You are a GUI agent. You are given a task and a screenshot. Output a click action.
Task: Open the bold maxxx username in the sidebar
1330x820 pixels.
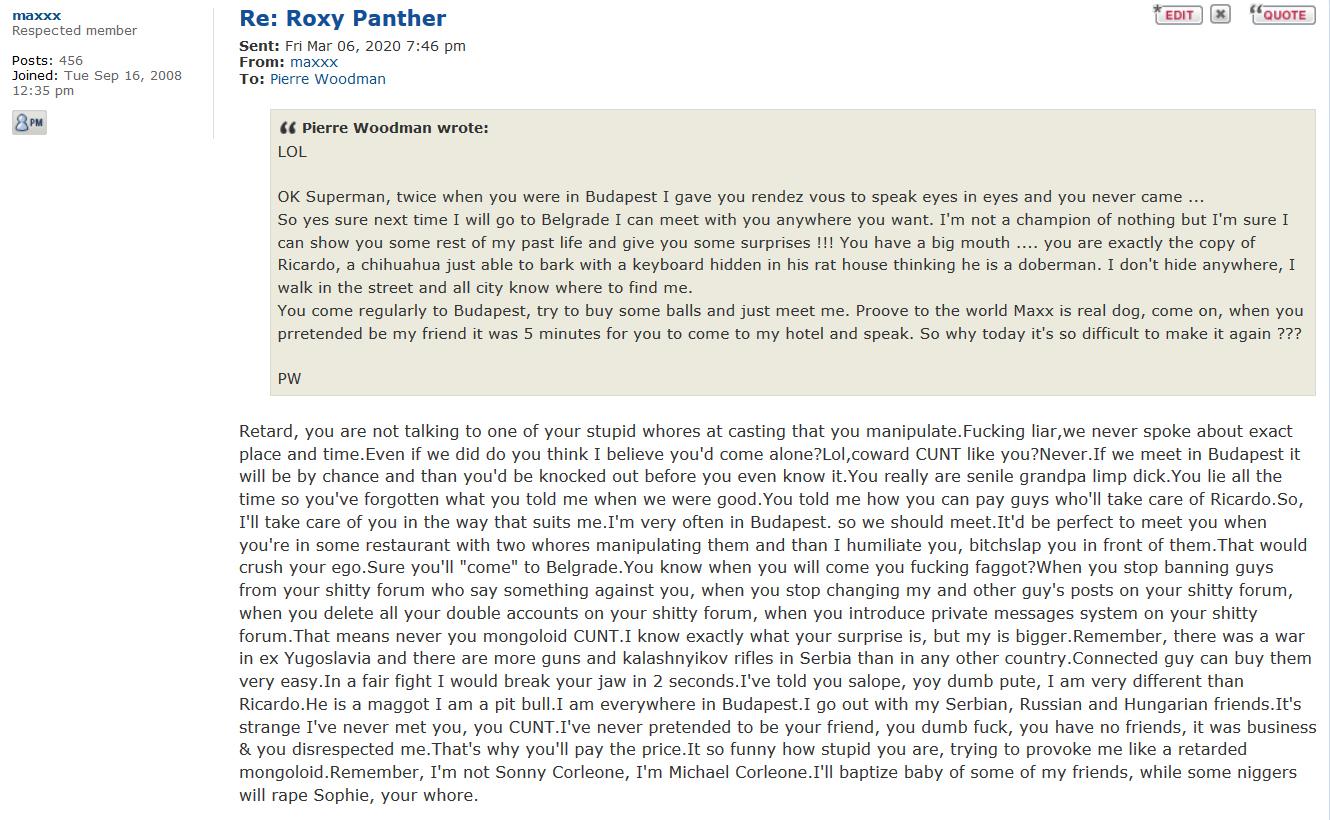tap(36, 15)
